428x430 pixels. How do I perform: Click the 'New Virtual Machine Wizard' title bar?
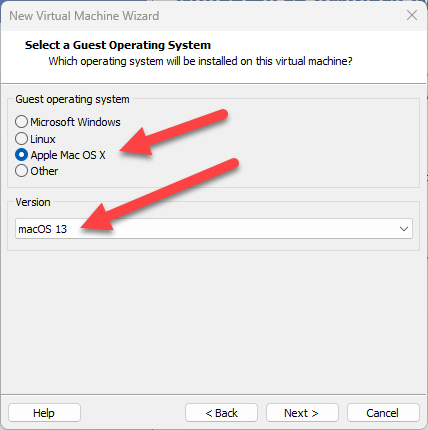click(x=84, y=16)
